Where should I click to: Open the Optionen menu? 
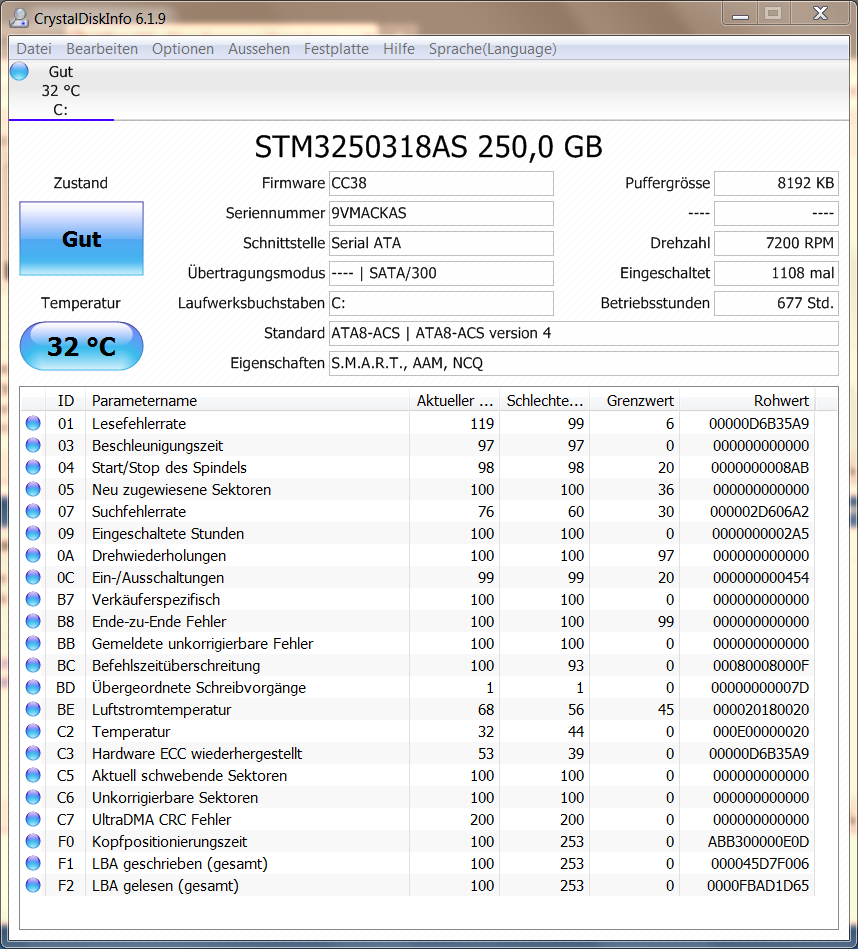point(183,49)
